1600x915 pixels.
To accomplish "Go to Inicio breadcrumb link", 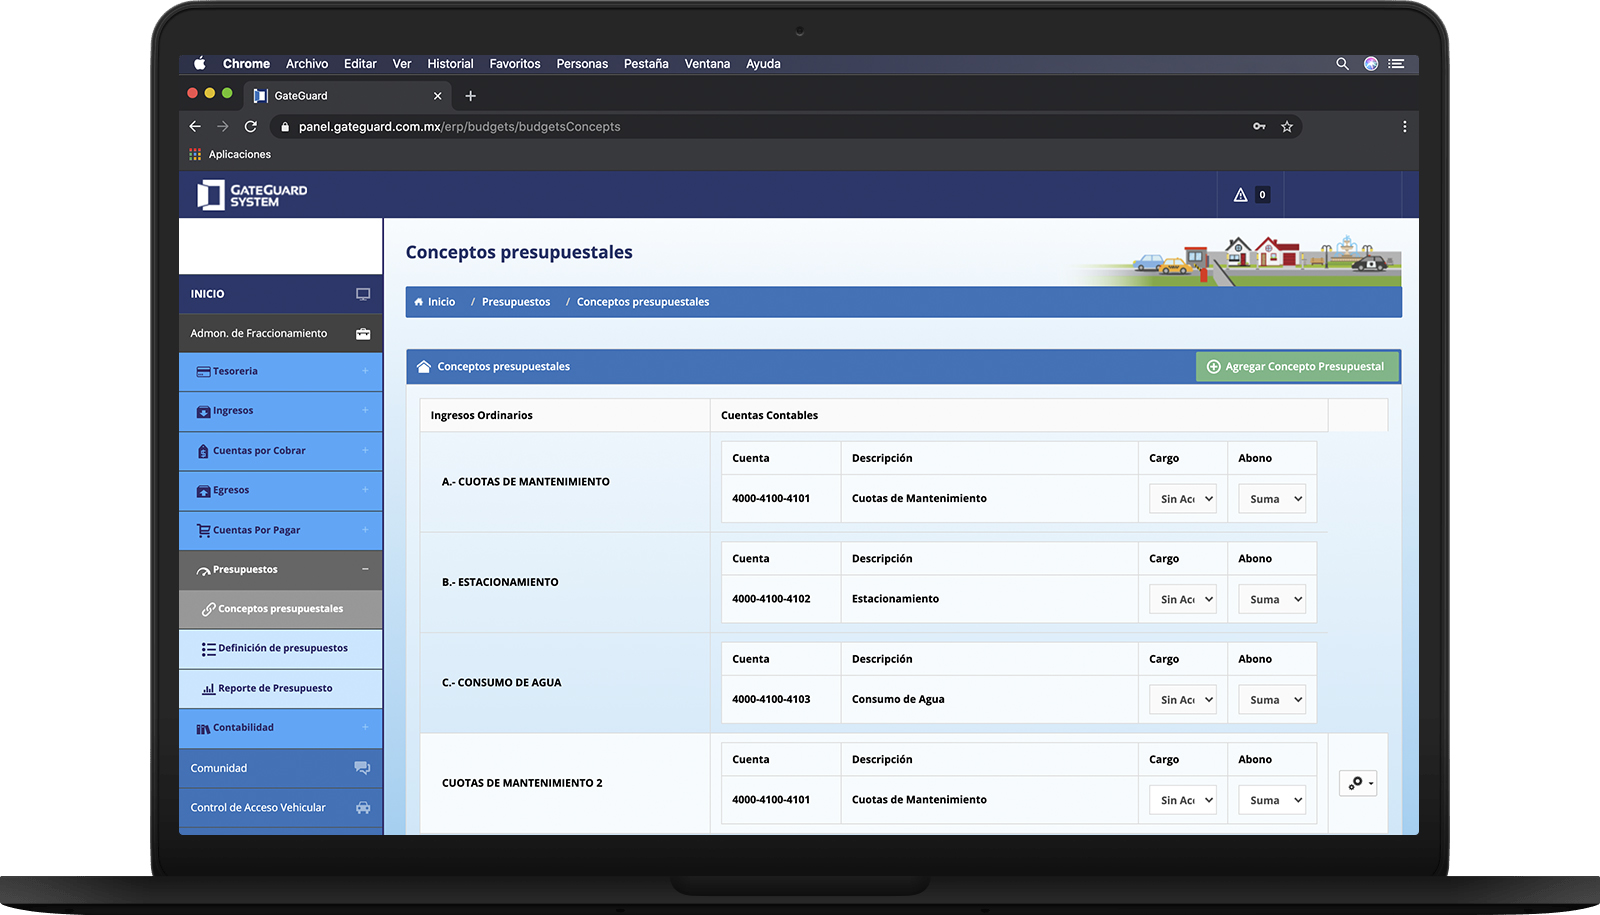I will coord(441,302).
